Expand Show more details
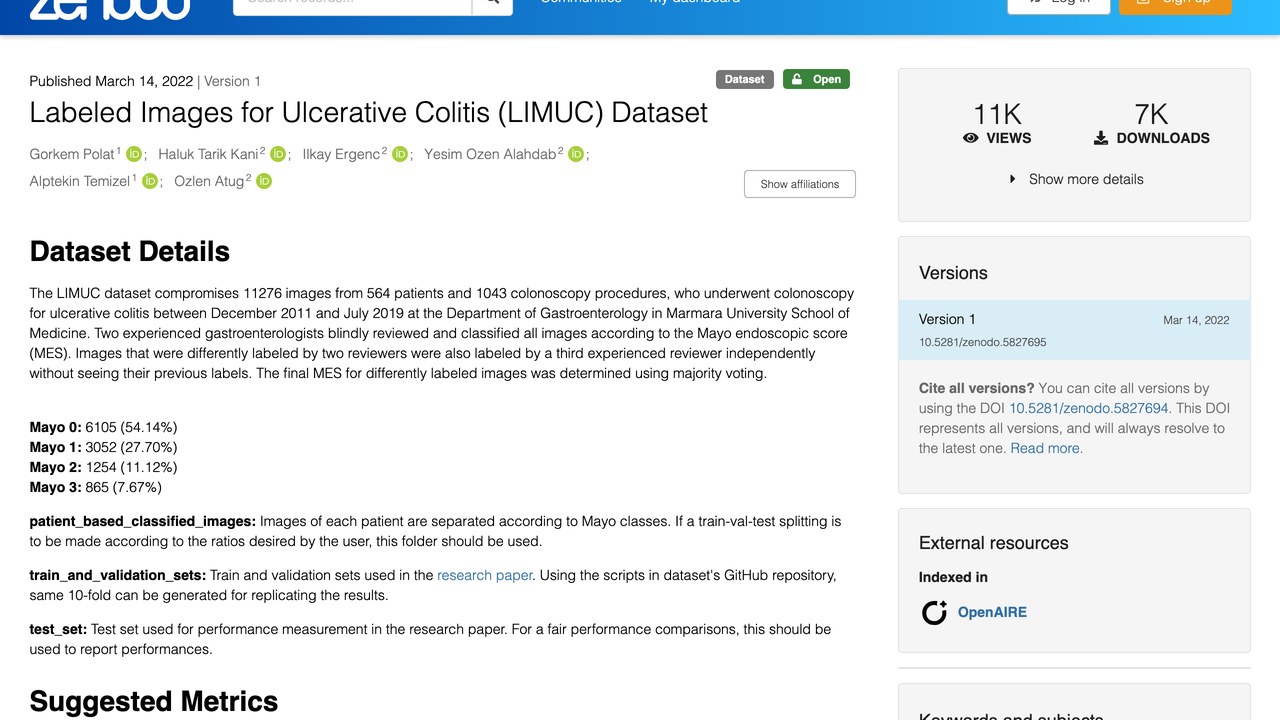Image resolution: width=1280 pixels, height=720 pixels. tap(1075, 179)
